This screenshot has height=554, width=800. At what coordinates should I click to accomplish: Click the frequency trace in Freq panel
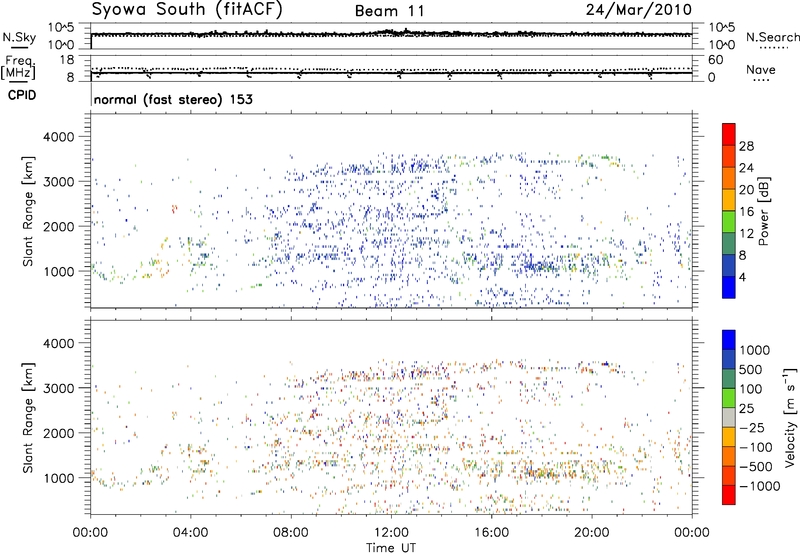[x=391, y=73]
